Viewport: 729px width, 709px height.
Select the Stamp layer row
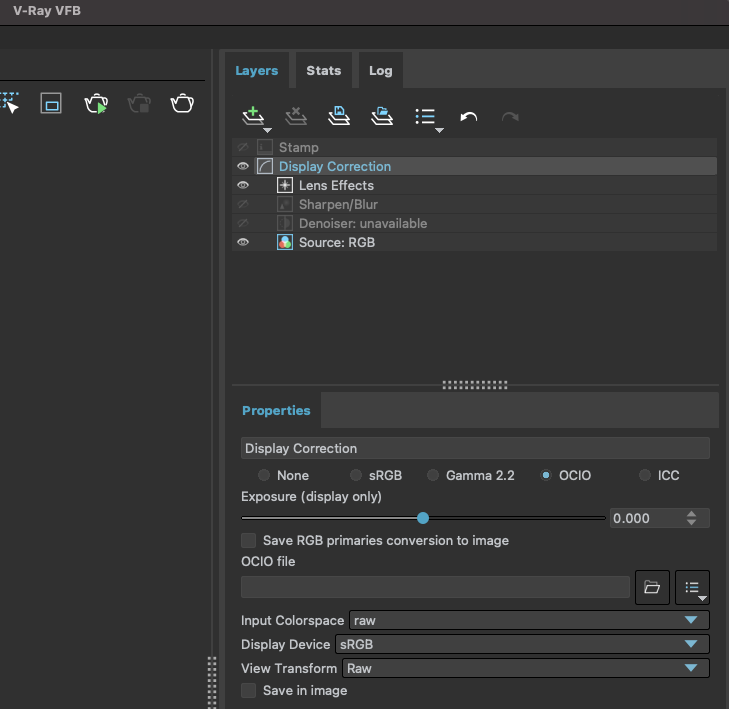(x=474, y=147)
